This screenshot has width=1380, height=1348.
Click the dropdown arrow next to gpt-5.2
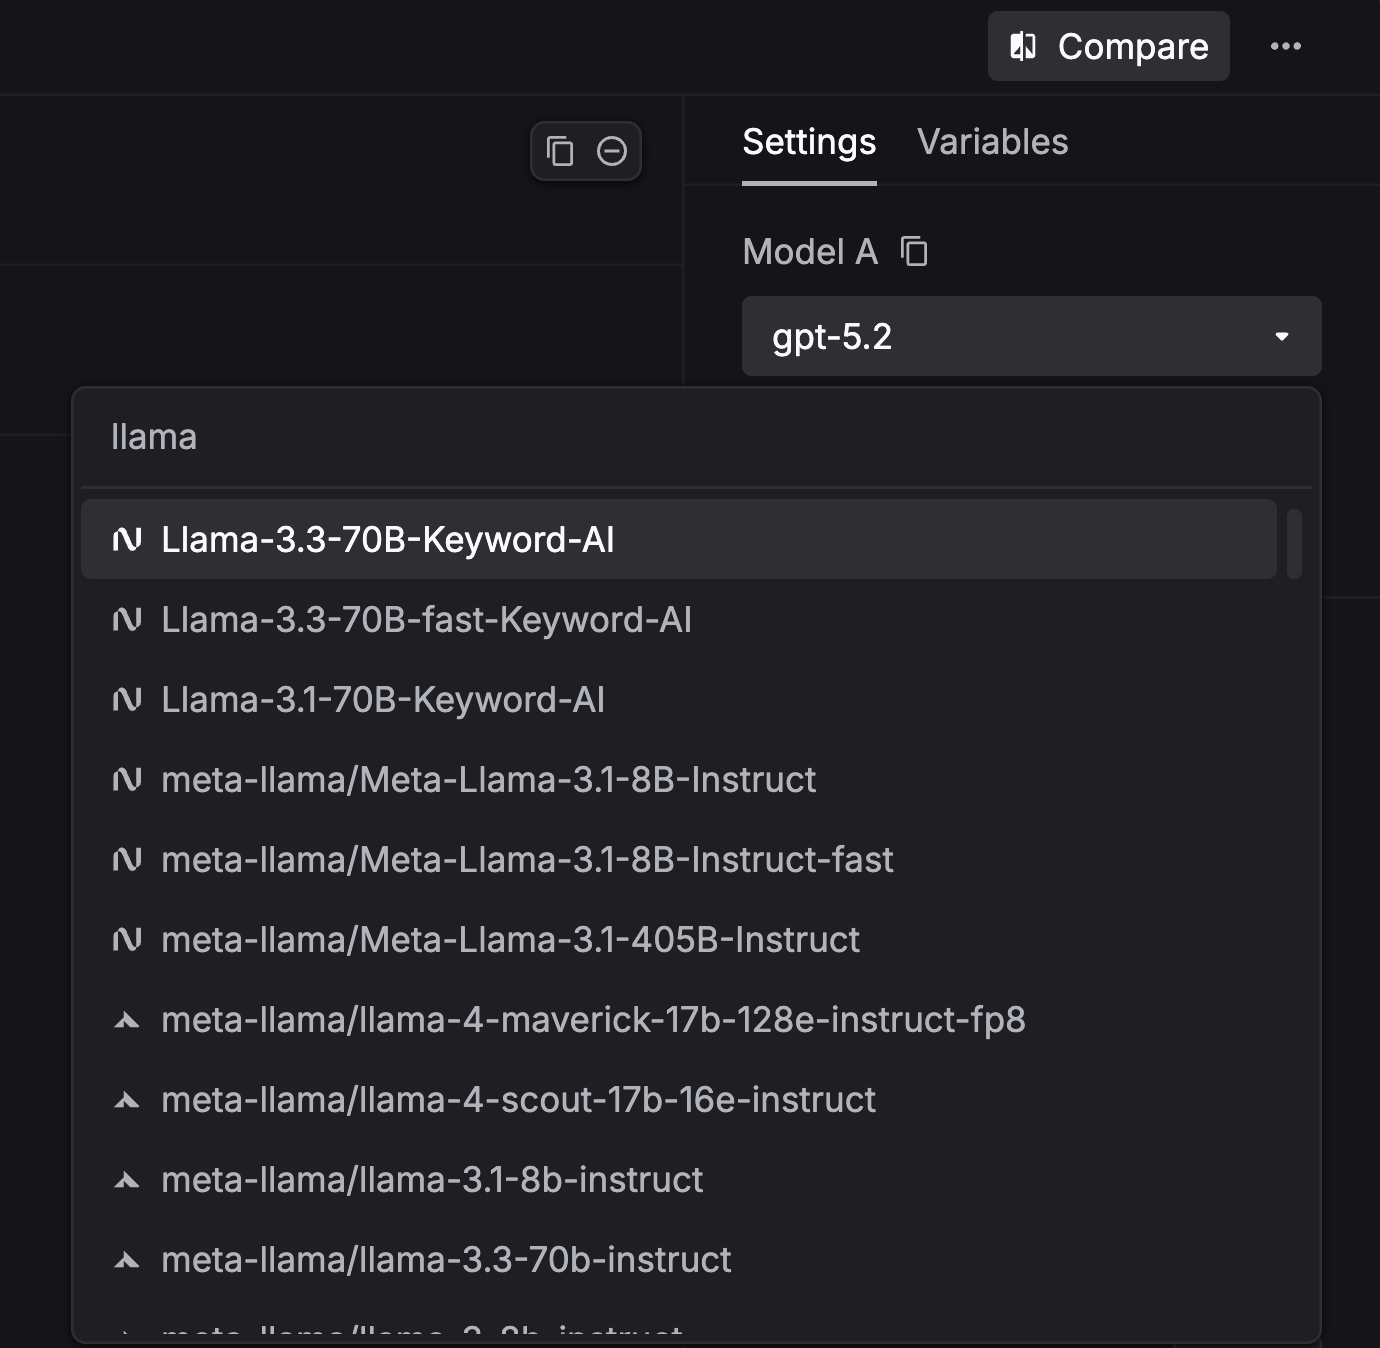[1282, 336]
